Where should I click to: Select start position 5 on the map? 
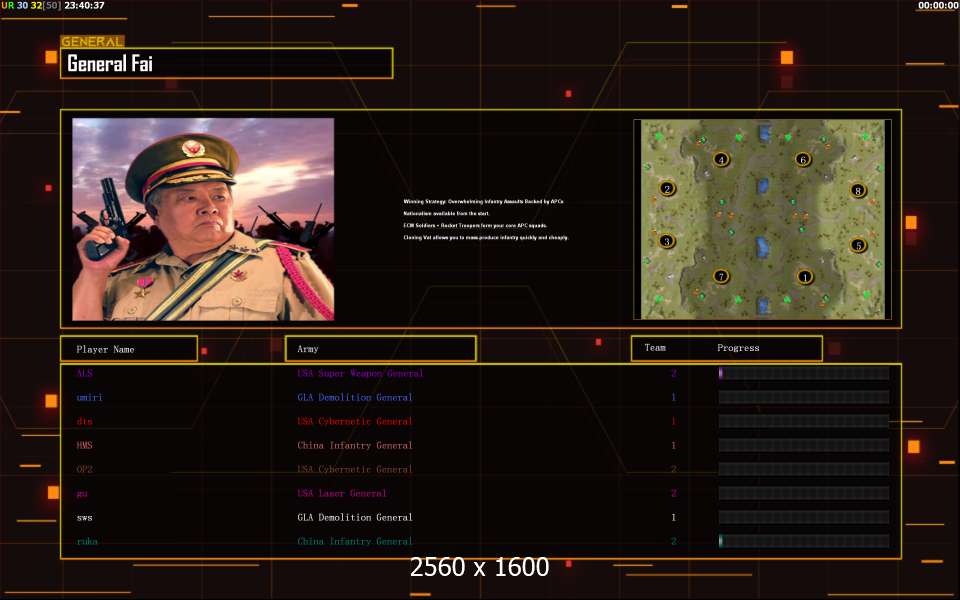click(858, 246)
